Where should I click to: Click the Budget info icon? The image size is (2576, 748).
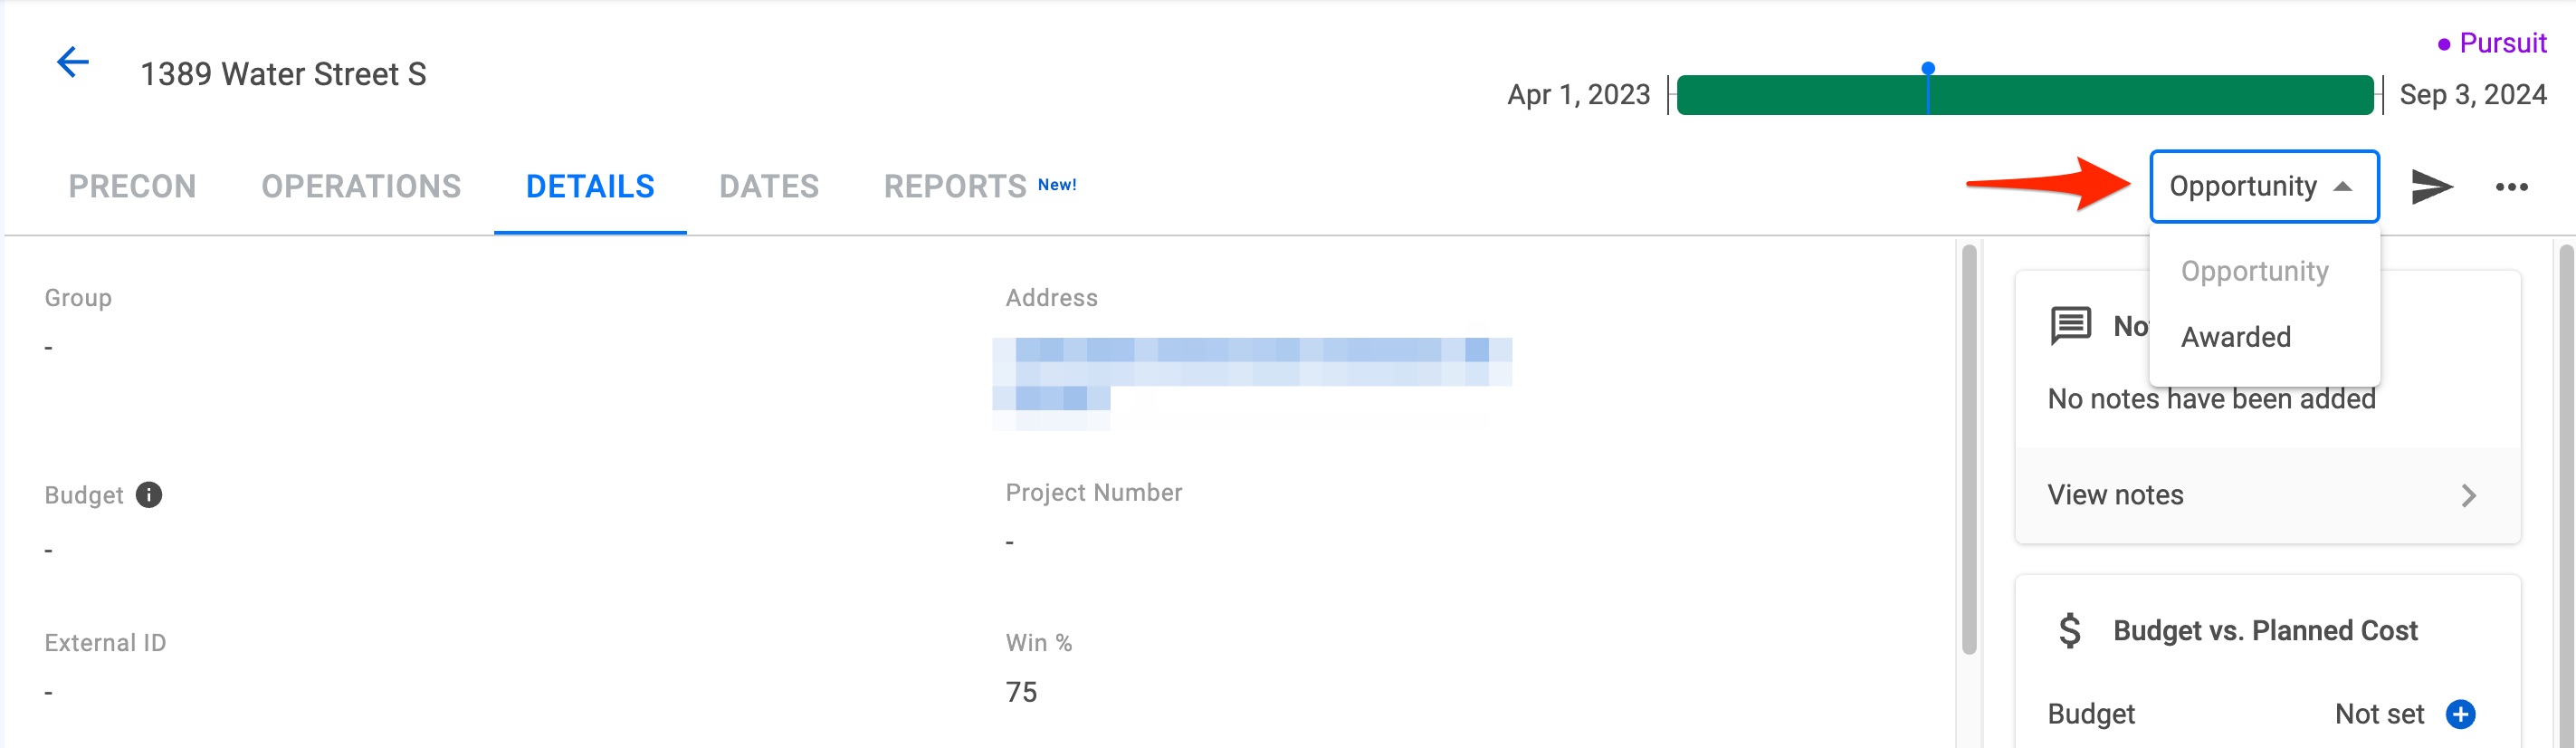[x=149, y=495]
